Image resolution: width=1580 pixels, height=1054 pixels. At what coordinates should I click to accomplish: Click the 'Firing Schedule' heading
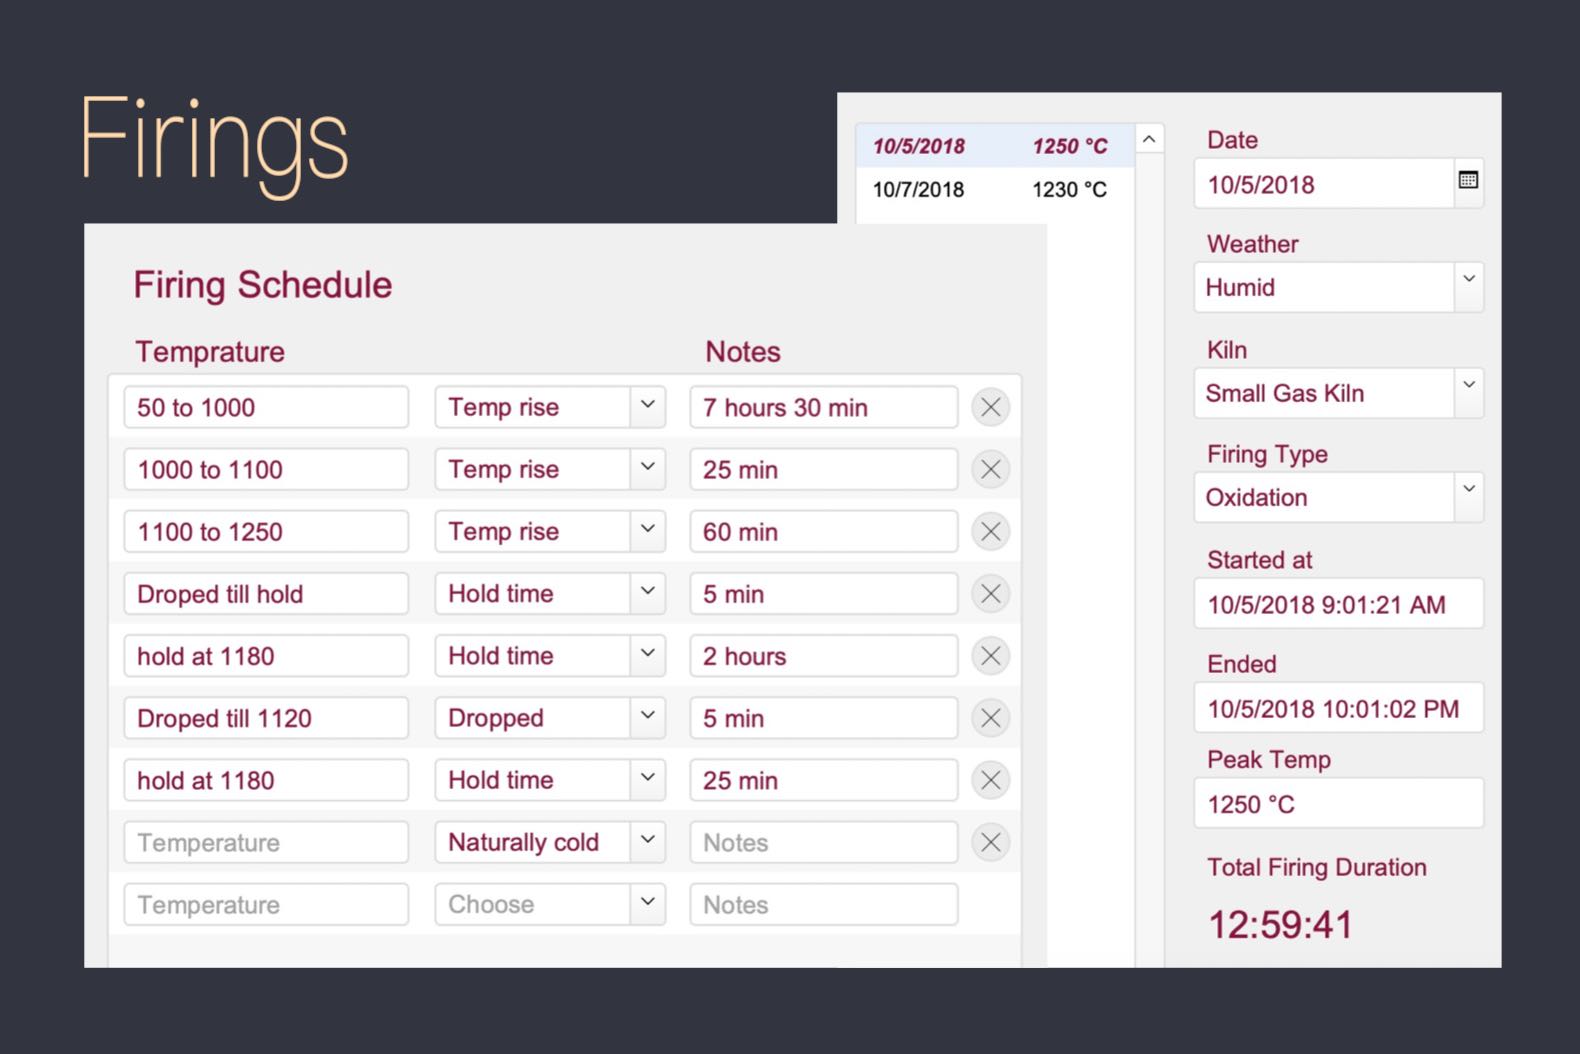(262, 285)
